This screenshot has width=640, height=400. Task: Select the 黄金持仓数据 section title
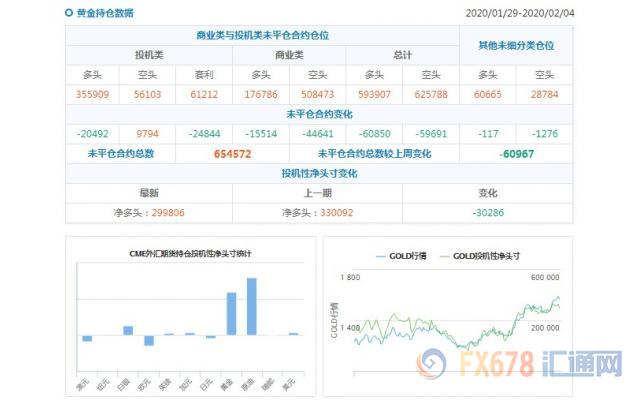104,14
